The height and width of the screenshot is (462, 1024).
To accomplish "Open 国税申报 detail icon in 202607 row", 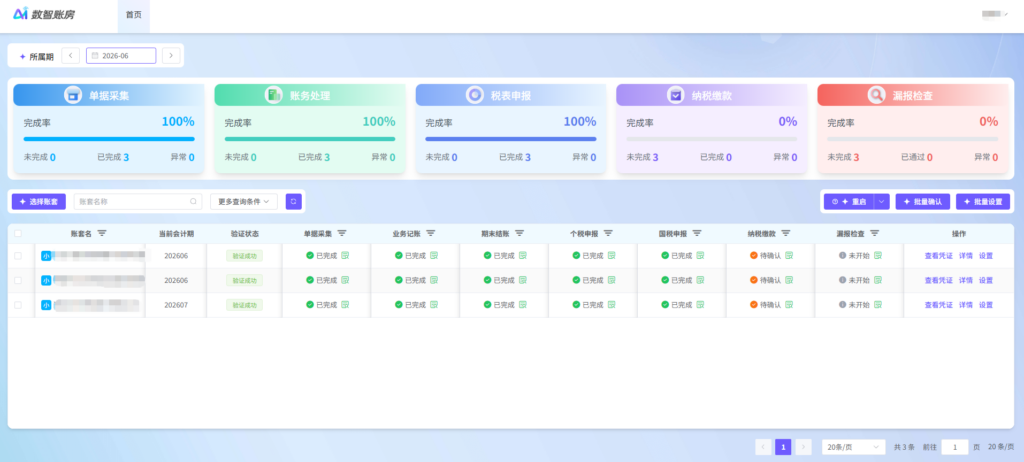I will (x=700, y=305).
